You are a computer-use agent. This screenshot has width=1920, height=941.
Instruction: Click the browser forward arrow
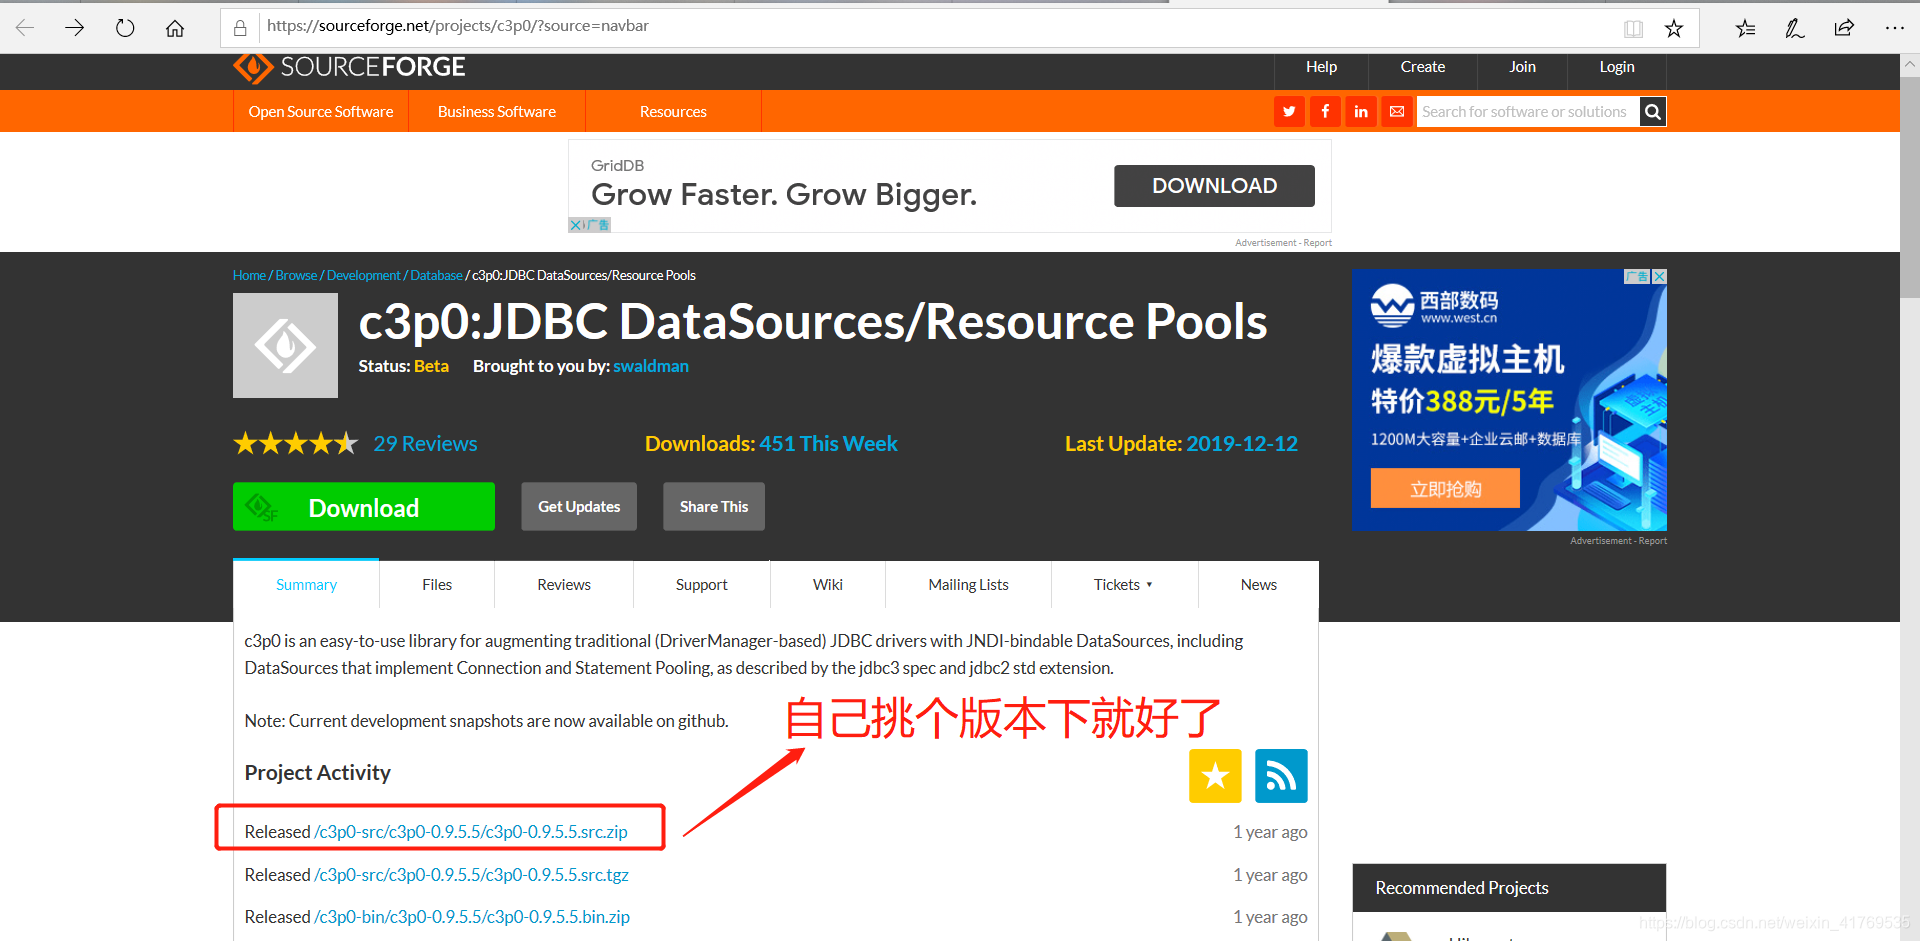click(75, 28)
